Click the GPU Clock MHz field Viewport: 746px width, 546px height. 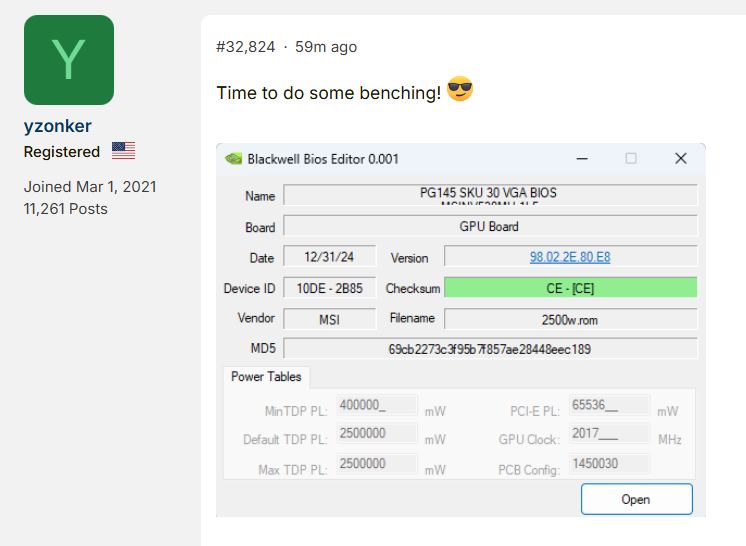coord(608,434)
